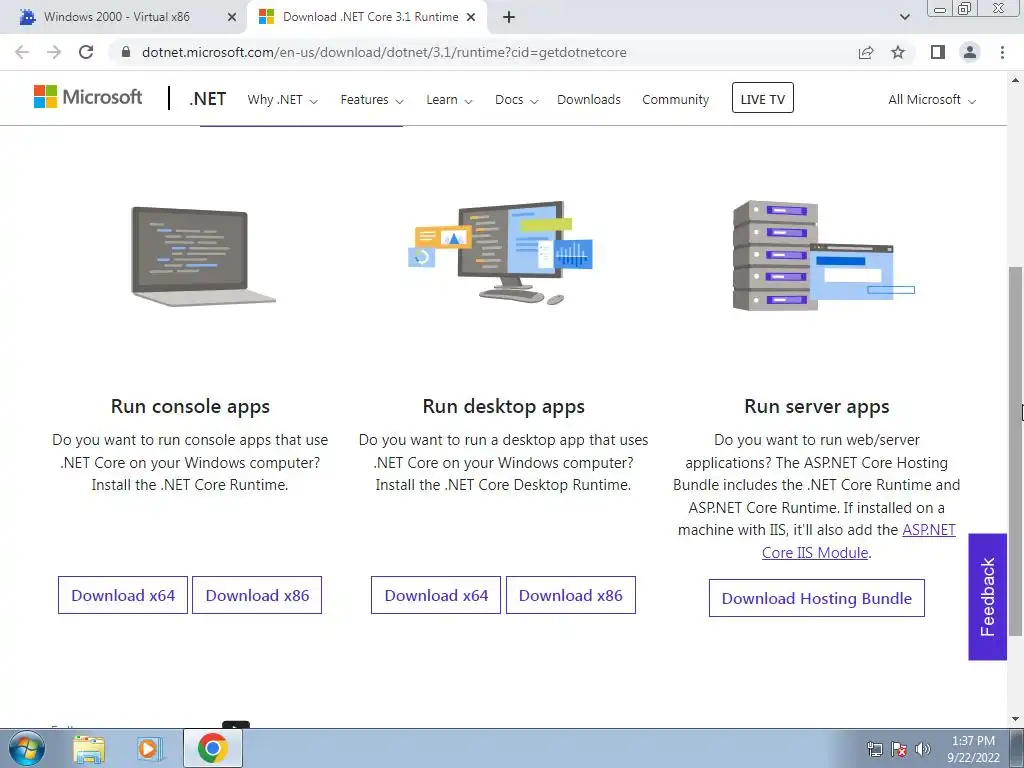Click the laptop console apps illustration
1024x768 pixels.
tap(203, 256)
